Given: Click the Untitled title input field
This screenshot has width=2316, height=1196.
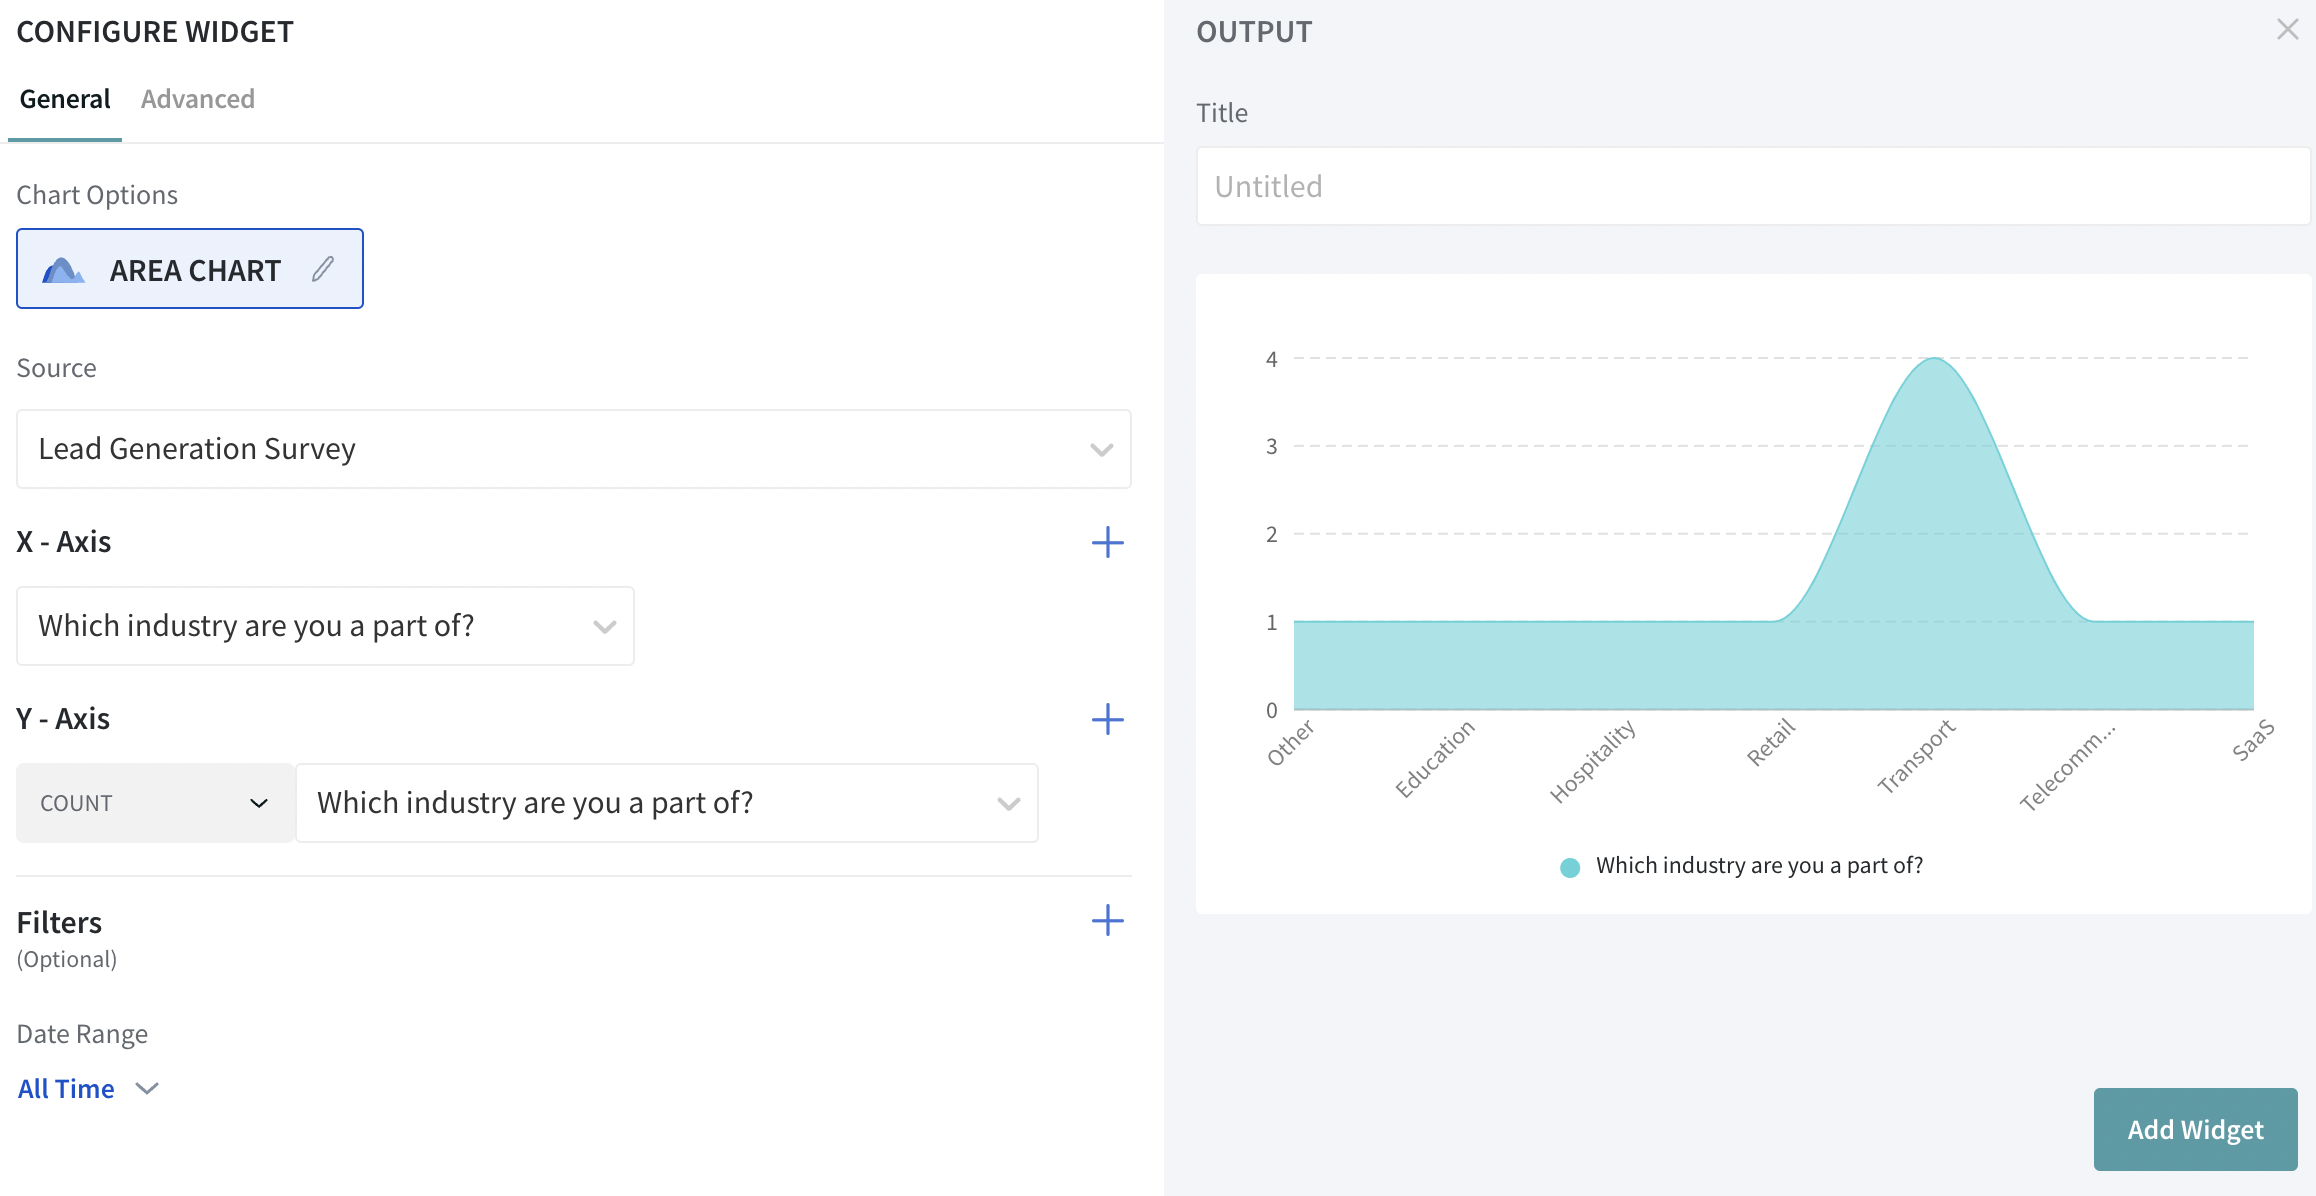Looking at the screenshot, I should click(x=1752, y=187).
